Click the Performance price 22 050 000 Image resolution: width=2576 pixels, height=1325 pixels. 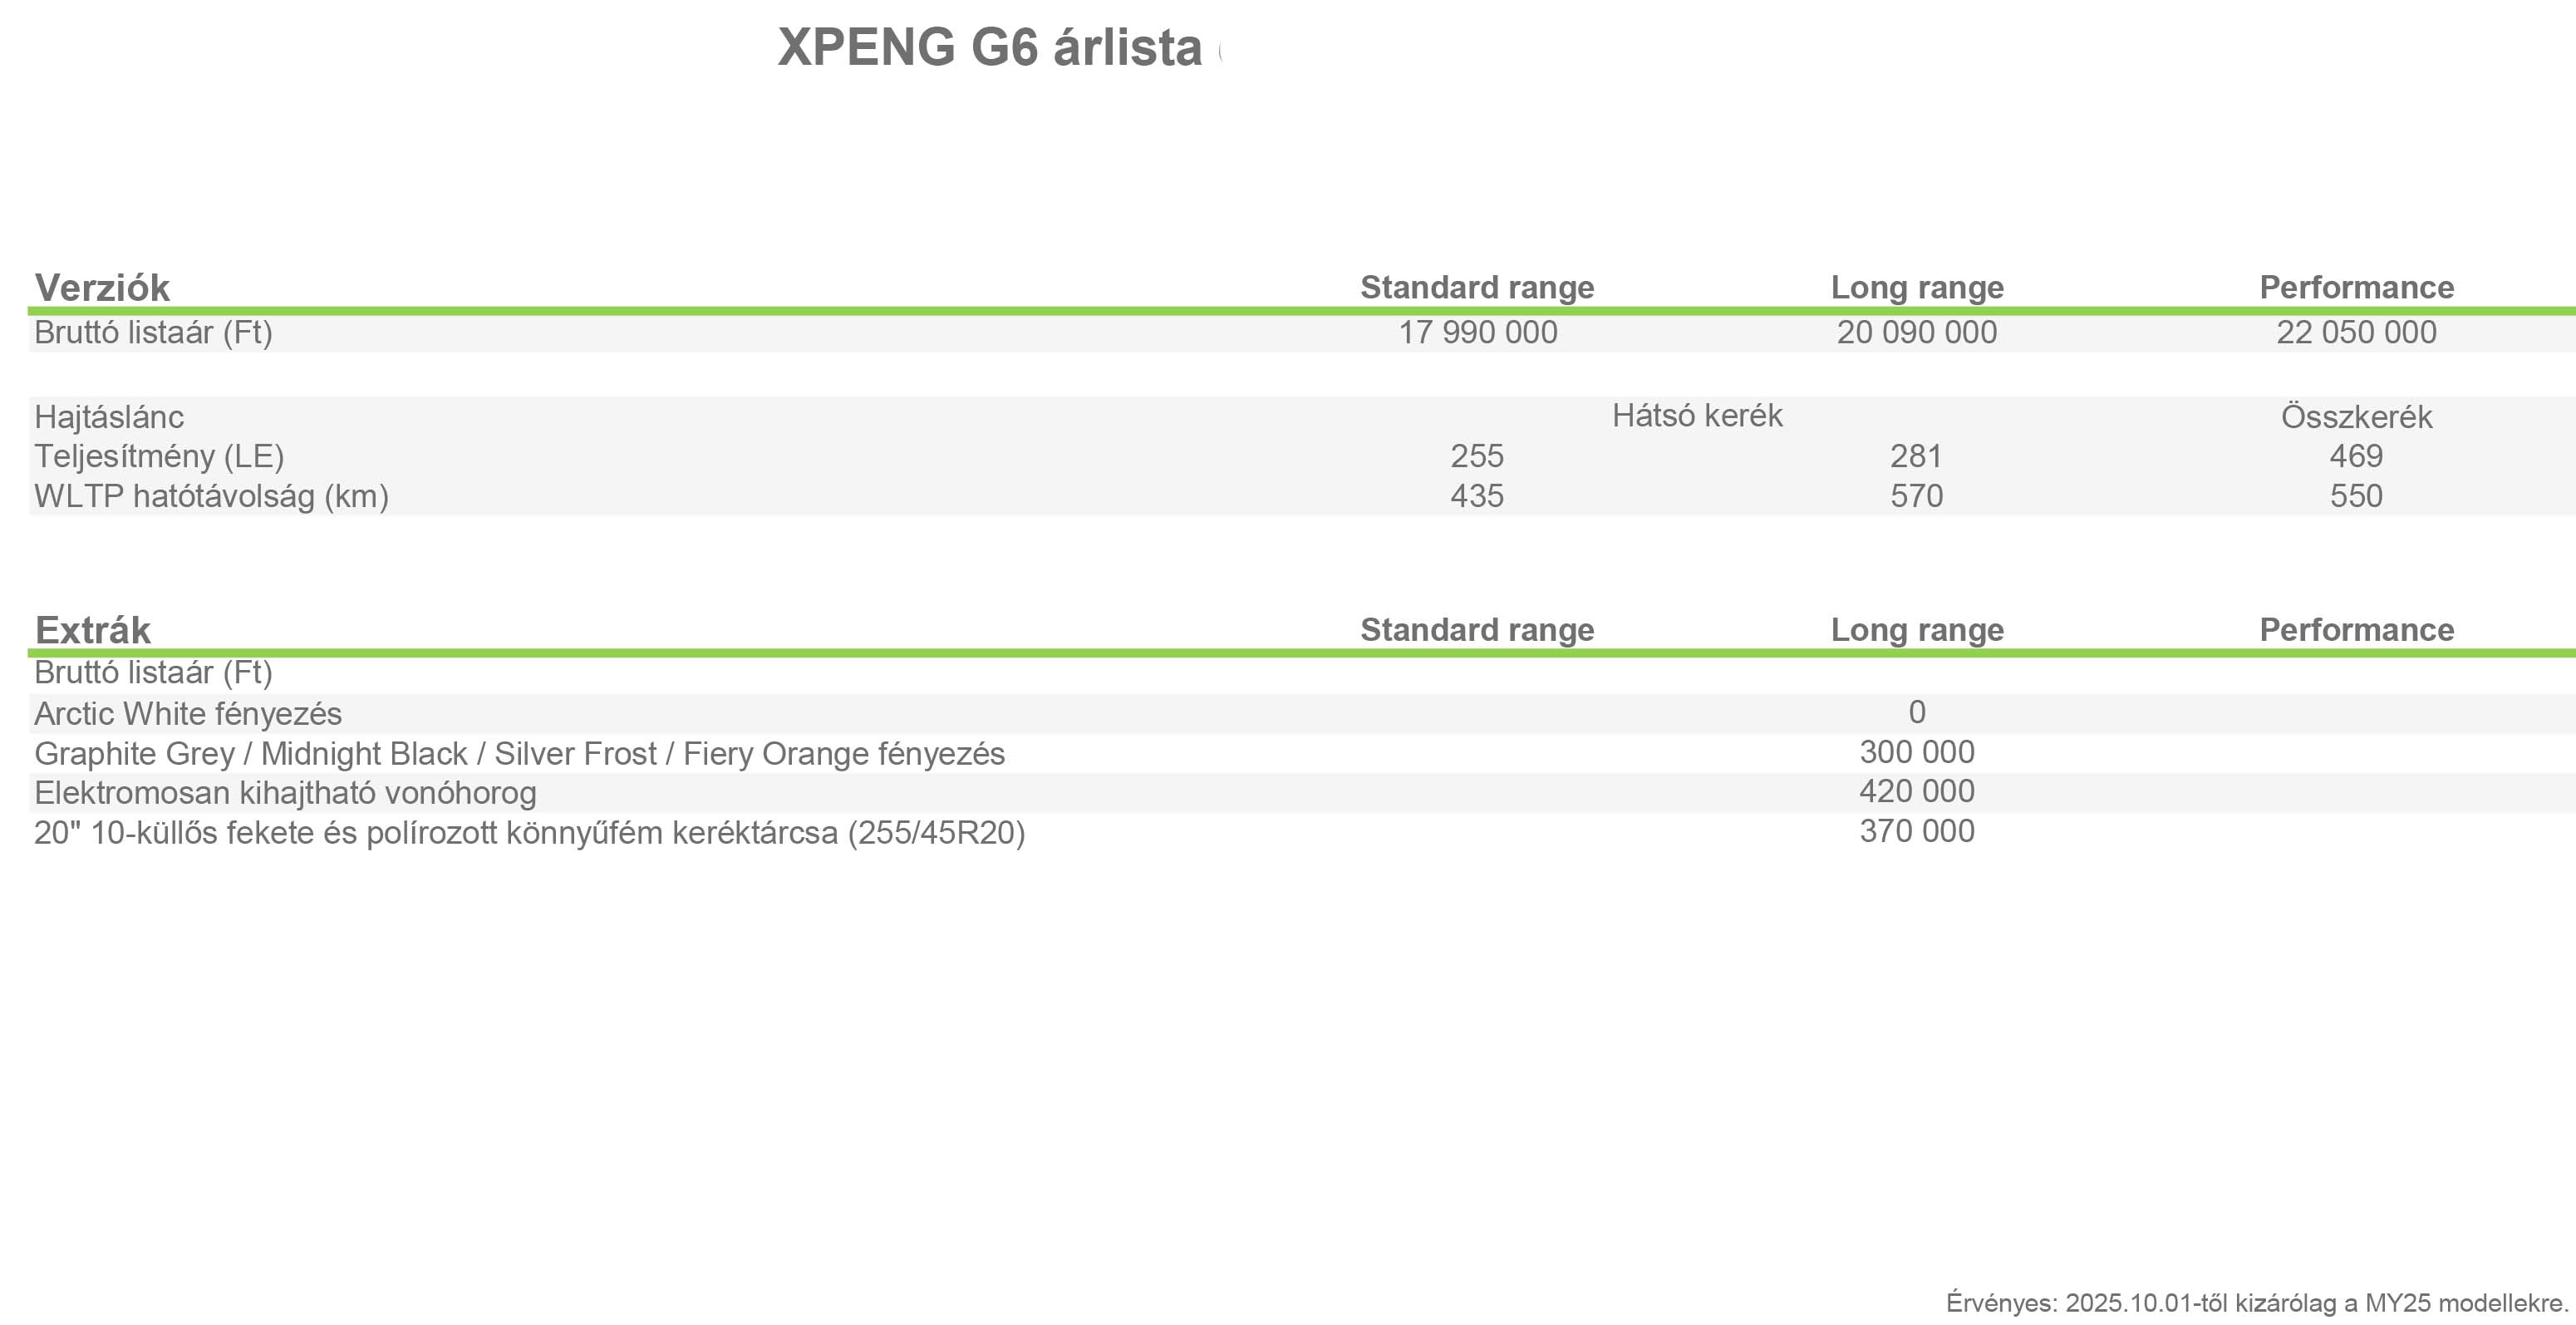2356,332
